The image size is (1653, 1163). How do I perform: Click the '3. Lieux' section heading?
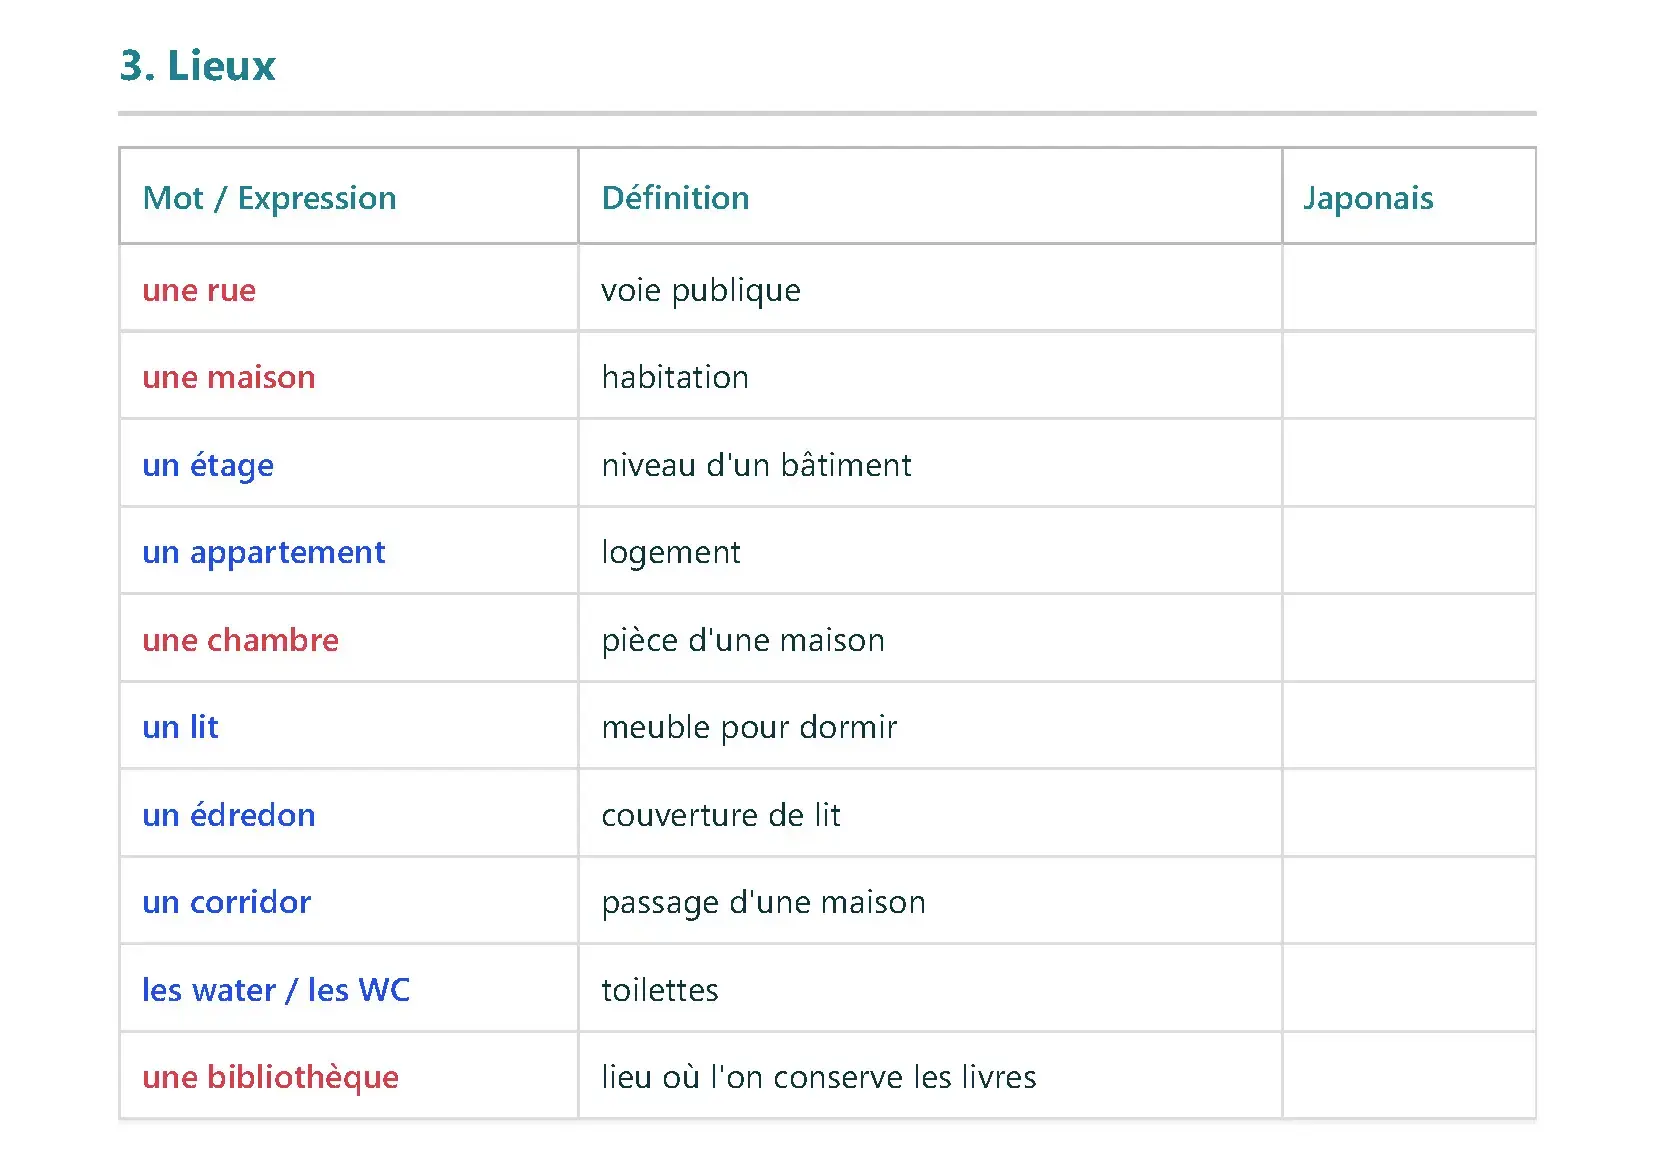pyautogui.click(x=197, y=66)
